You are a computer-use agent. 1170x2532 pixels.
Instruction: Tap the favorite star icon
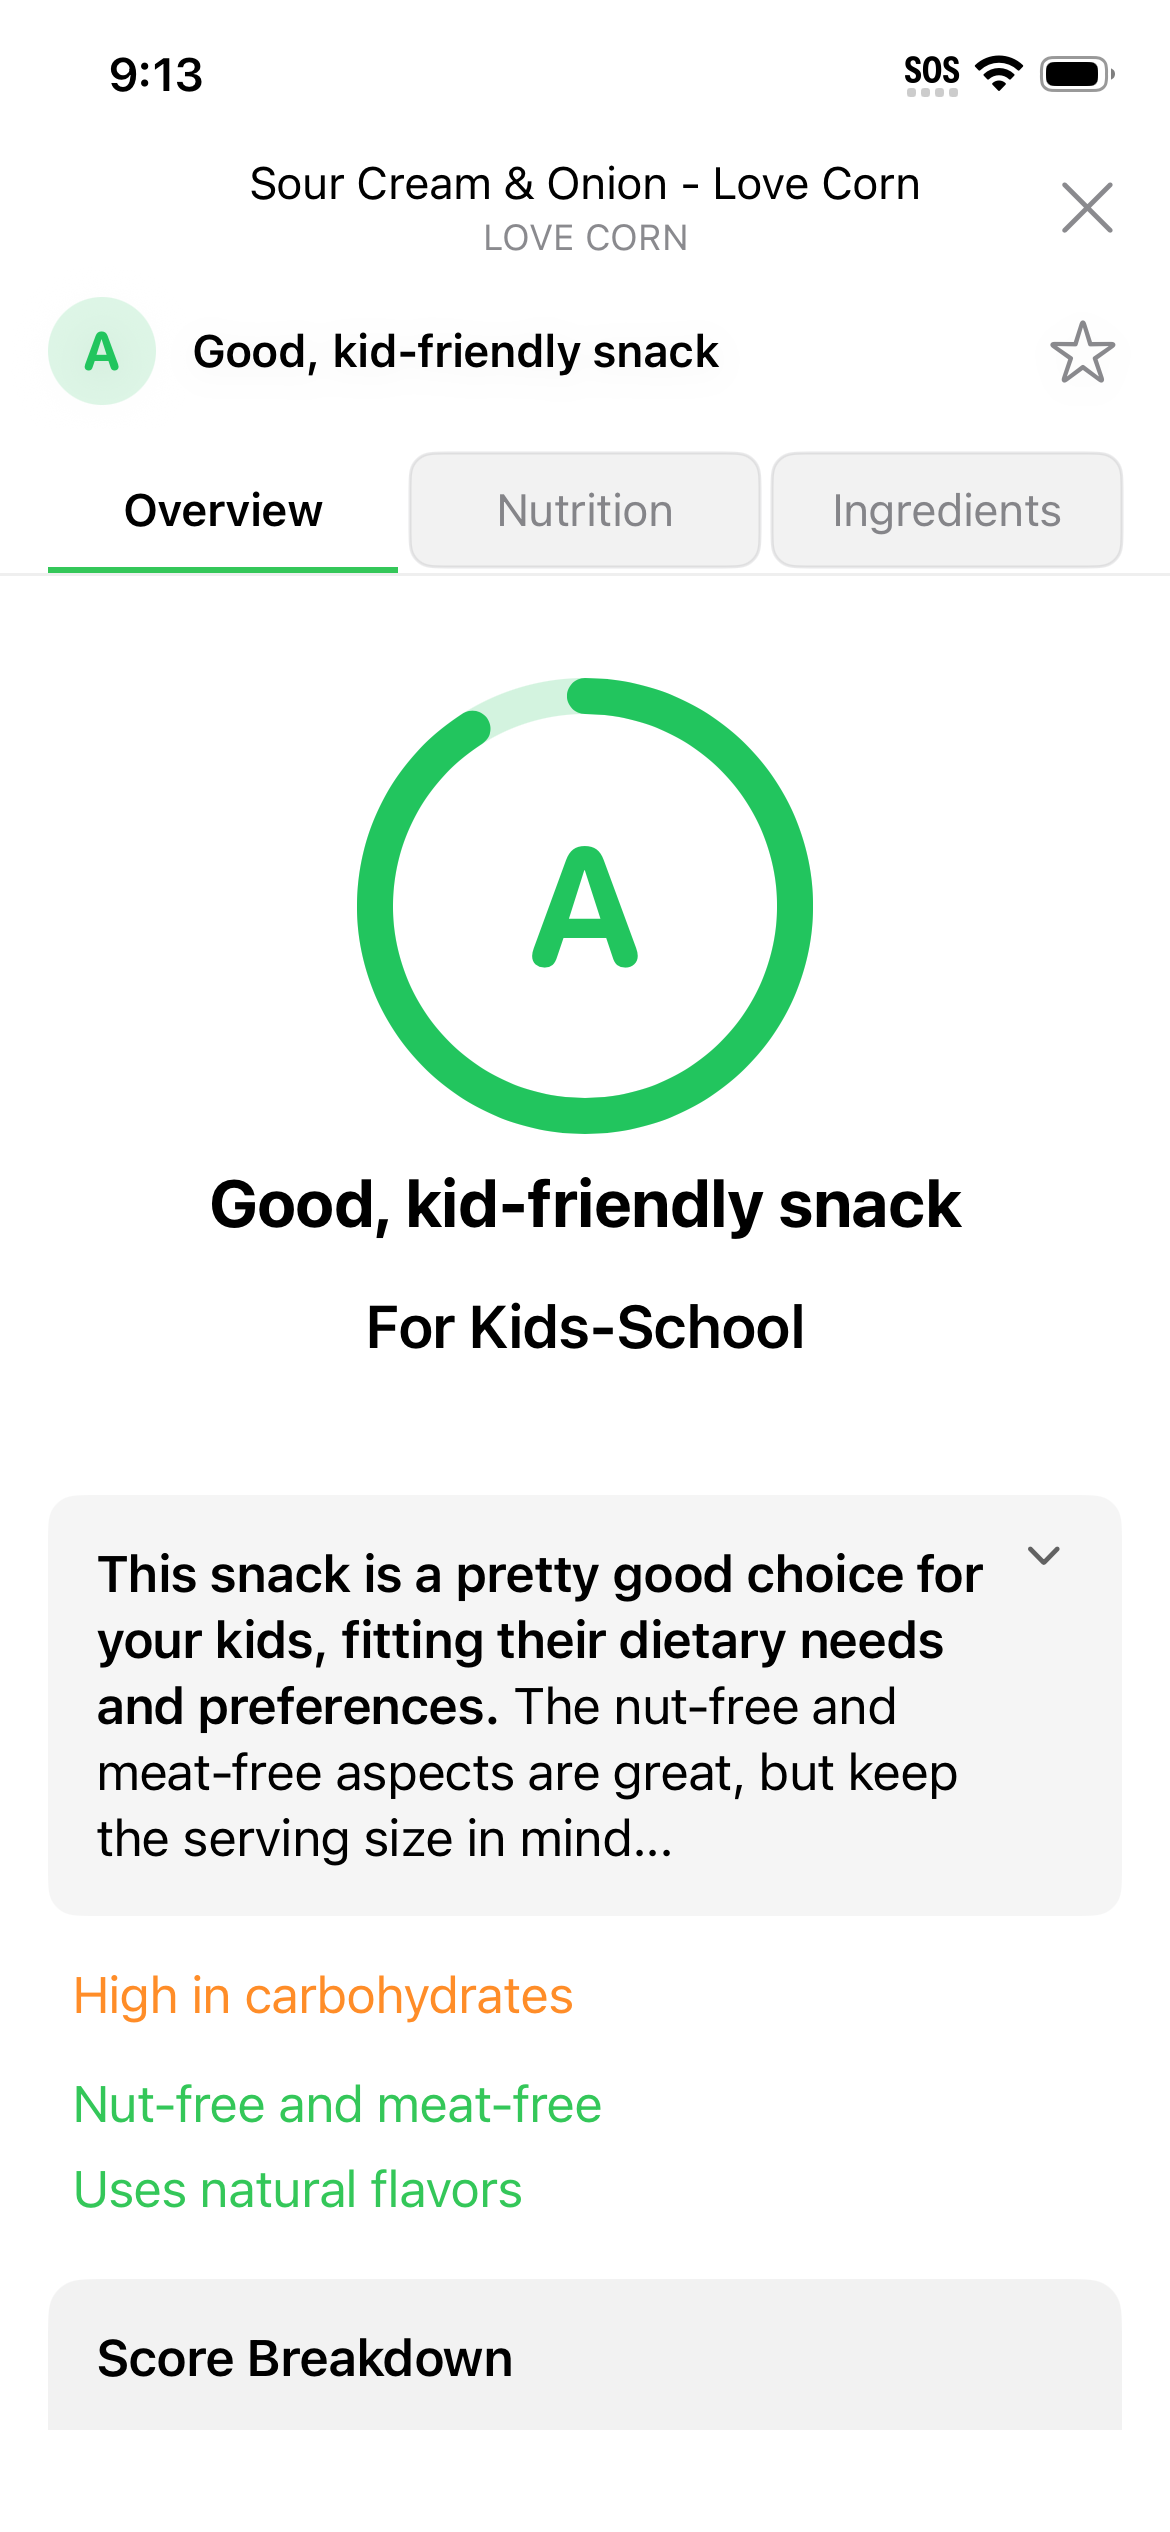point(1082,352)
